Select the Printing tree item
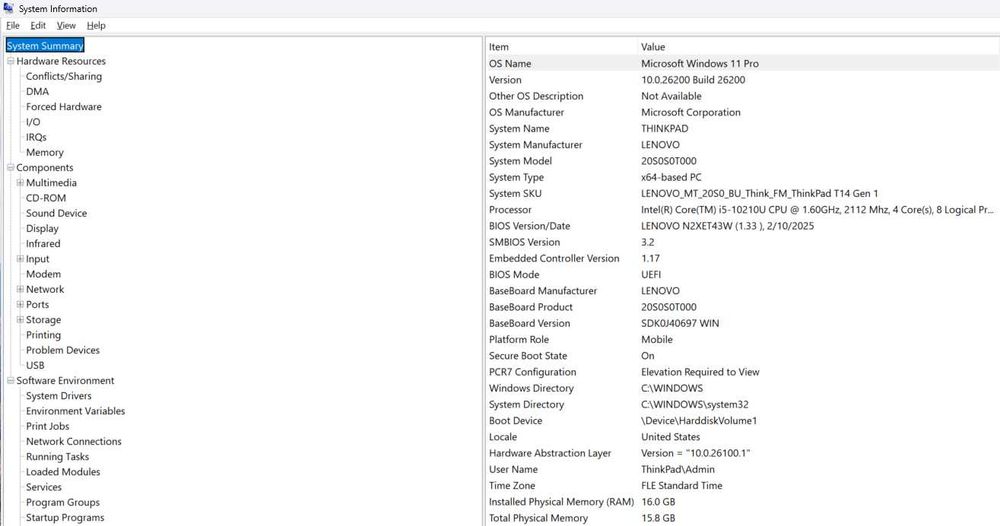 click(x=43, y=335)
